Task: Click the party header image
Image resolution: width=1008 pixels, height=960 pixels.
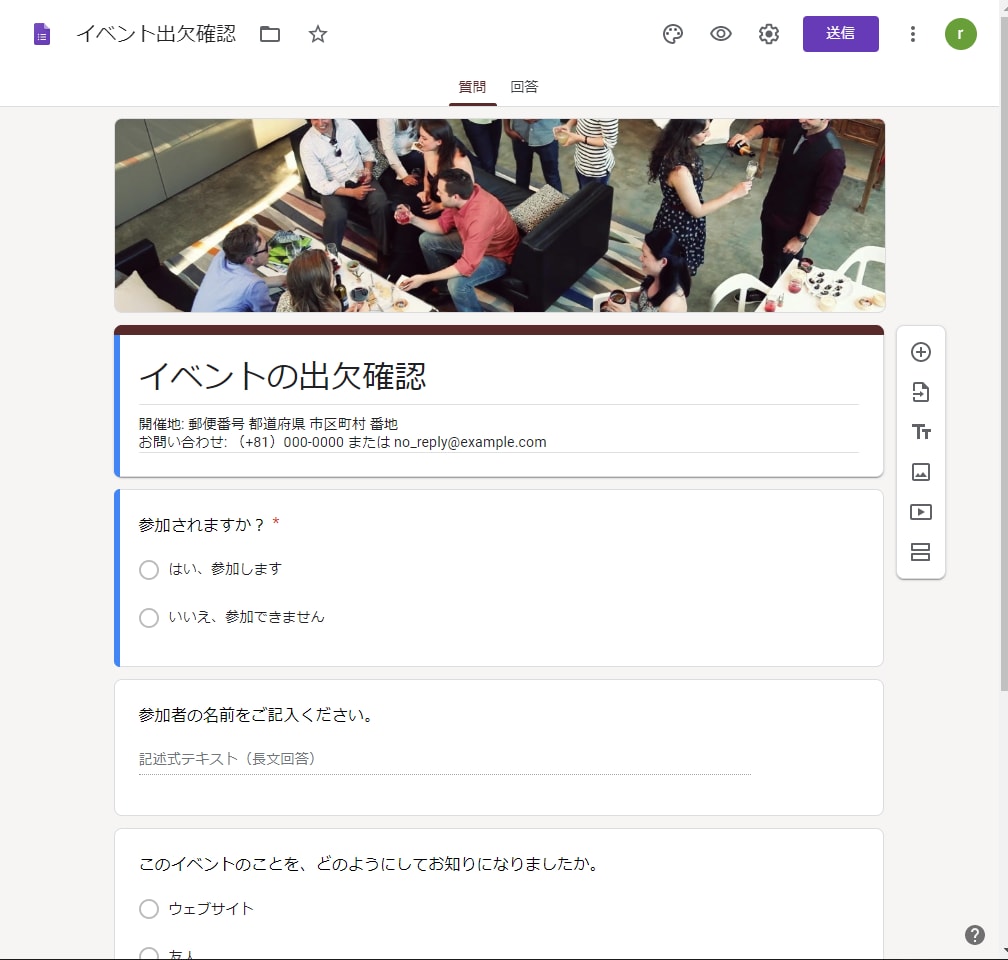Action: [x=500, y=215]
